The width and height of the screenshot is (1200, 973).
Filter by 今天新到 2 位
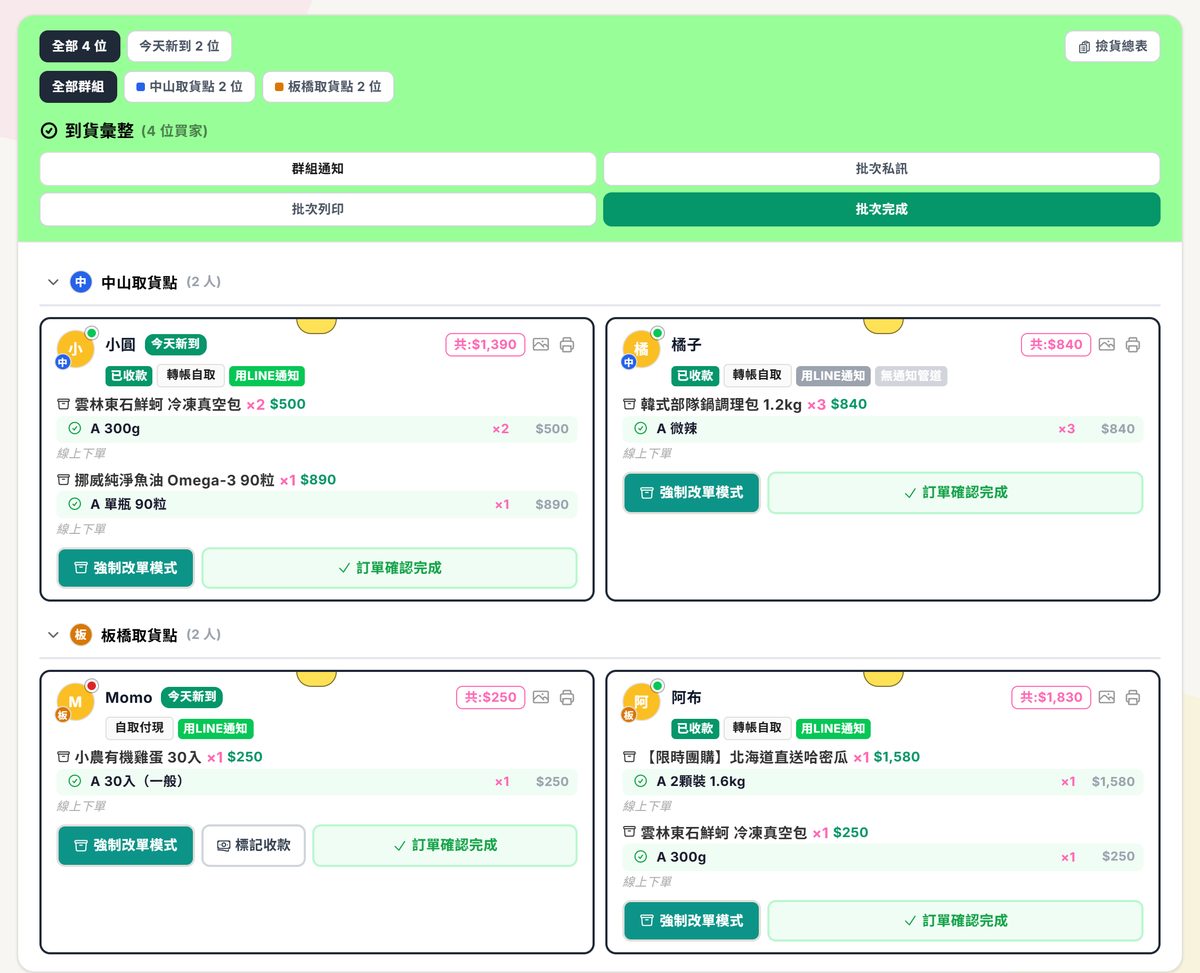pos(179,46)
